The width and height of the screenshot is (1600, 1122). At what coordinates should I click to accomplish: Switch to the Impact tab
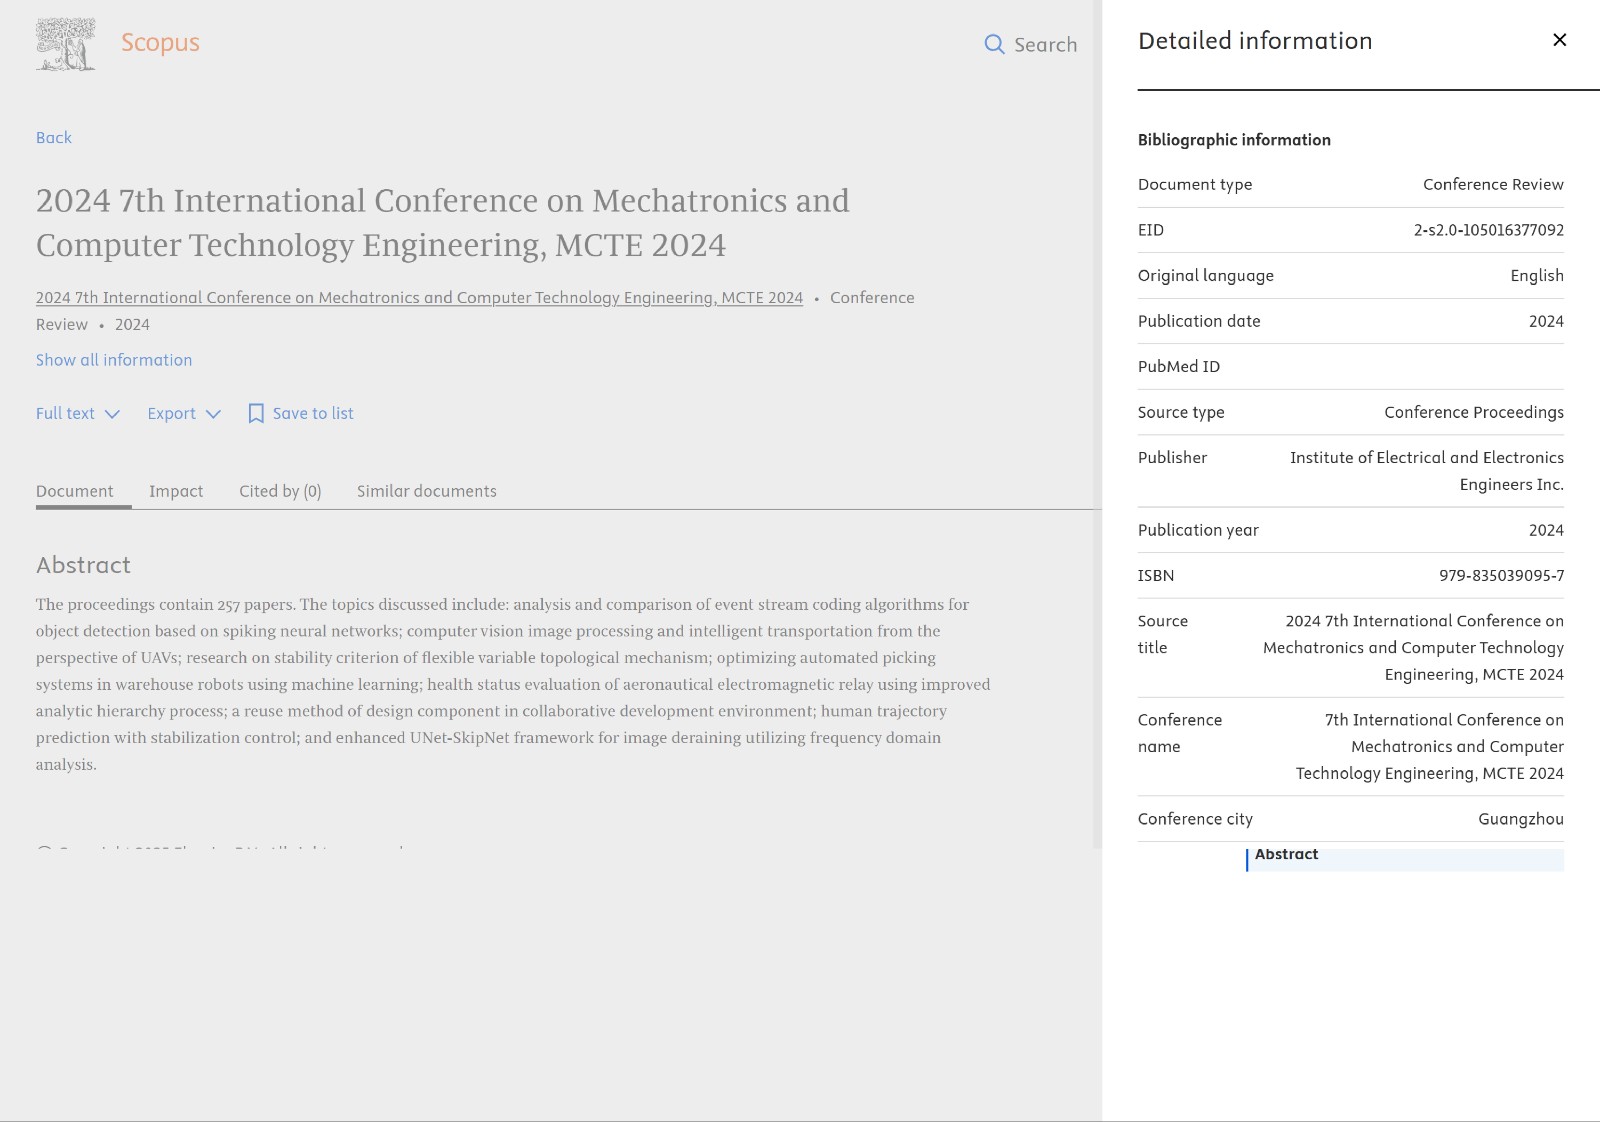tap(176, 491)
